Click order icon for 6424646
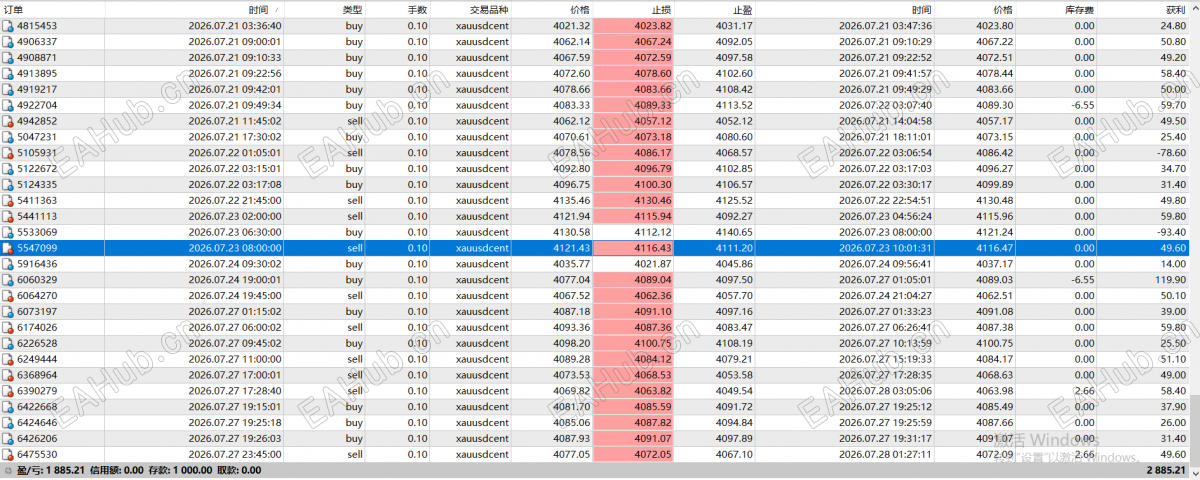1200x480 pixels. 9,423
